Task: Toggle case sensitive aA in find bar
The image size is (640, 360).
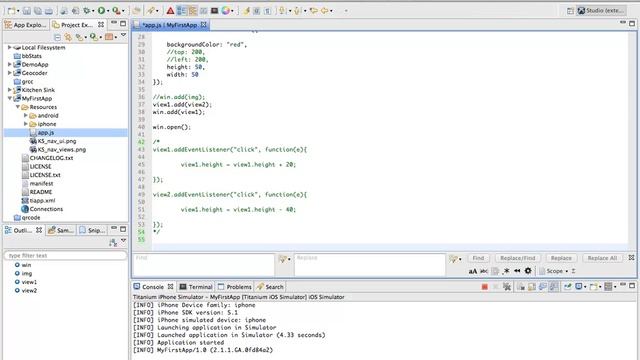Action: coord(473,271)
